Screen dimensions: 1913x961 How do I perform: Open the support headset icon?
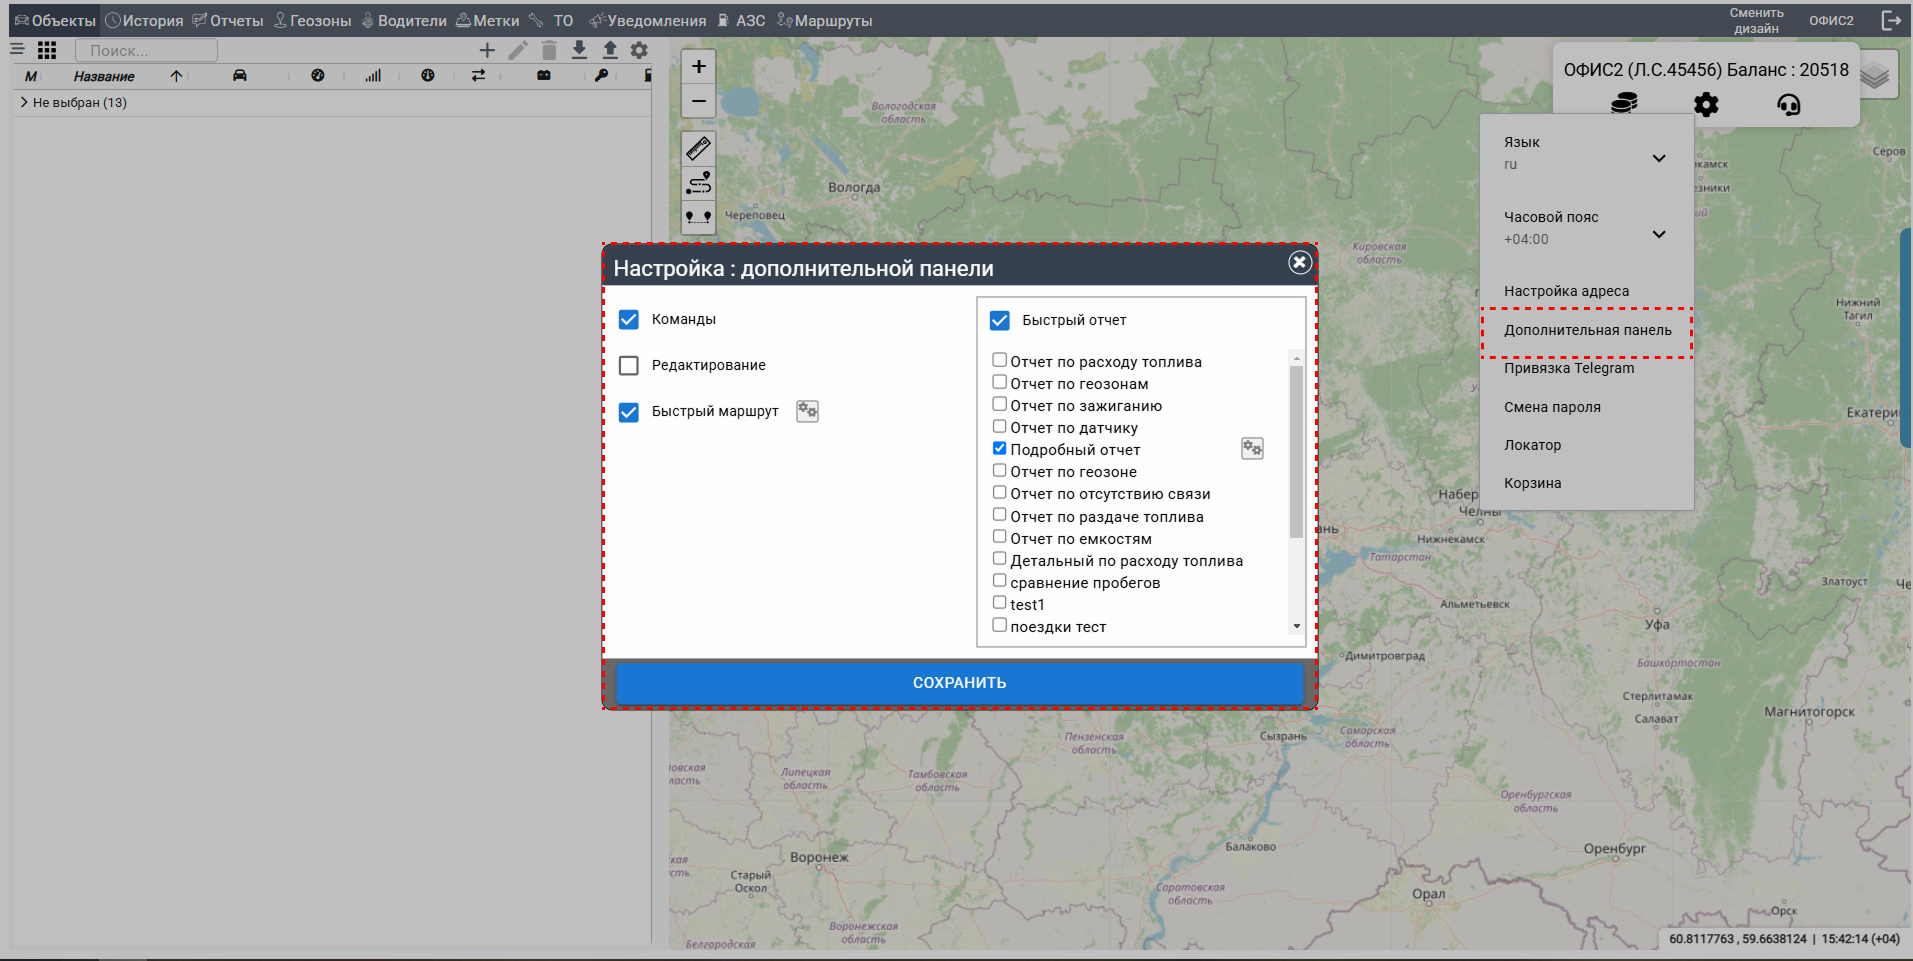[1788, 104]
